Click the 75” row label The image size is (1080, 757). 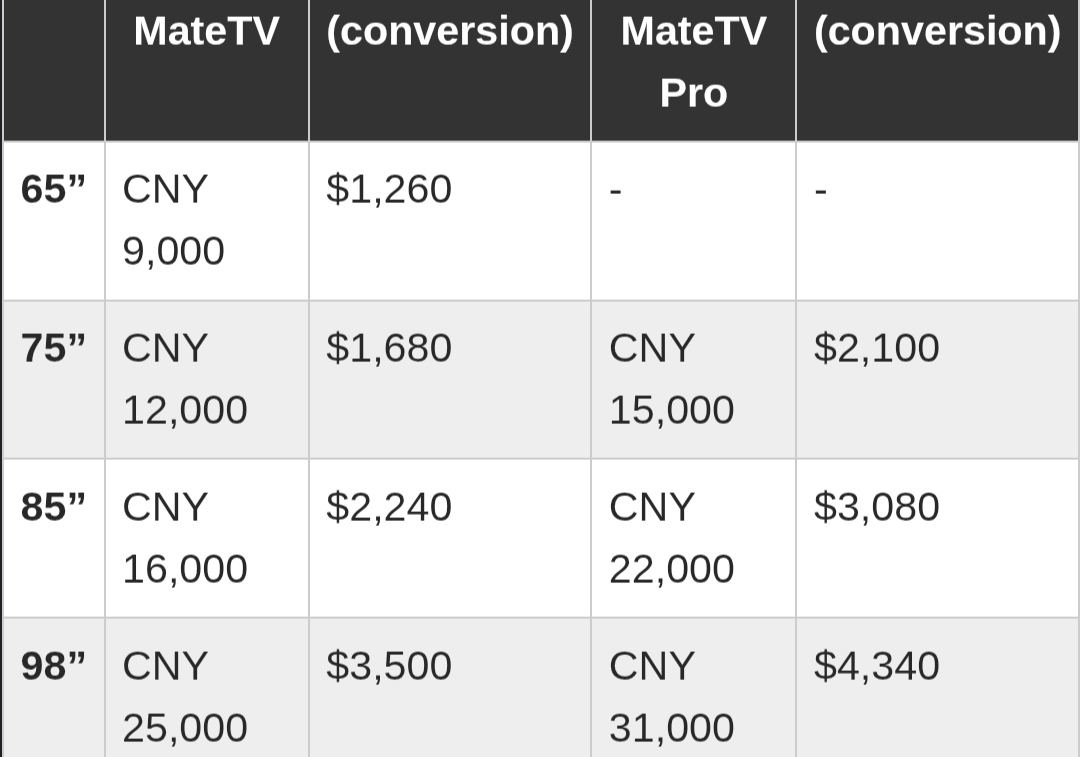(53, 348)
